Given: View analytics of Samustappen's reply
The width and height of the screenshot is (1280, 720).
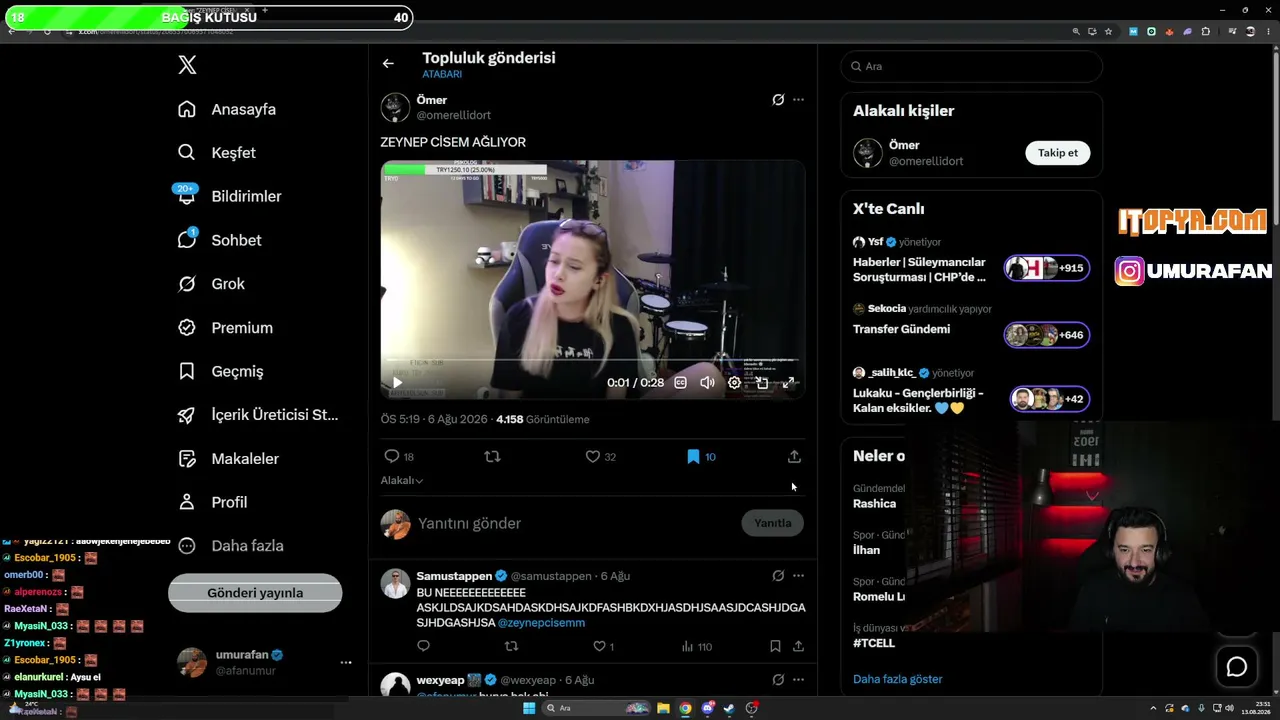Looking at the screenshot, I should click(696, 647).
